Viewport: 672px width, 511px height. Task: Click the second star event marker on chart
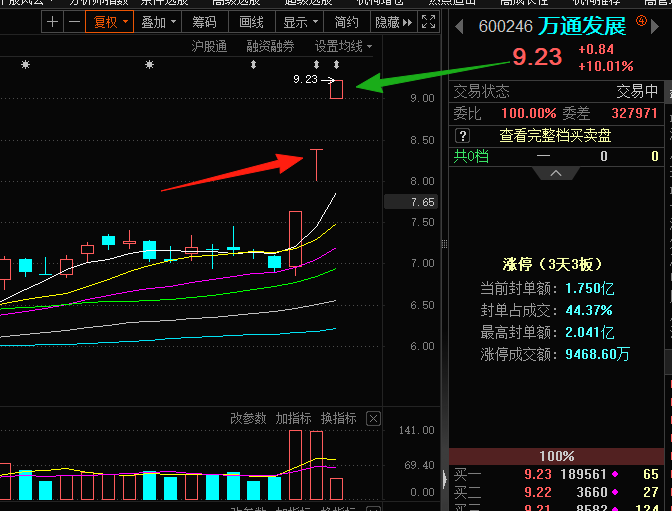[x=149, y=65]
